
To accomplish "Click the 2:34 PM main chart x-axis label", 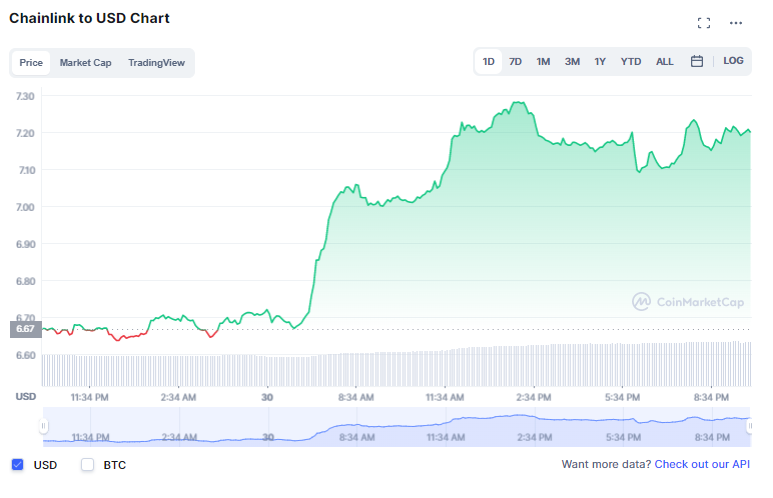I will coord(533,397).
